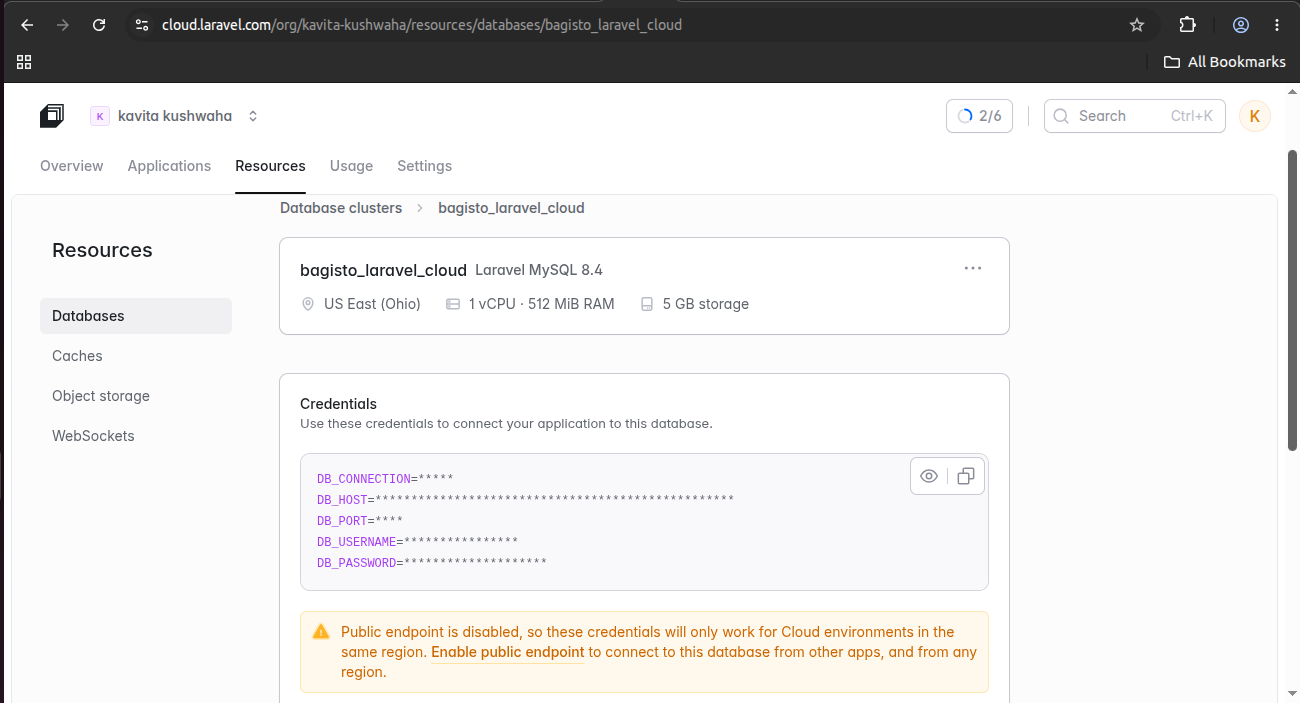
Task: Open the database card three-dot menu
Action: click(973, 268)
